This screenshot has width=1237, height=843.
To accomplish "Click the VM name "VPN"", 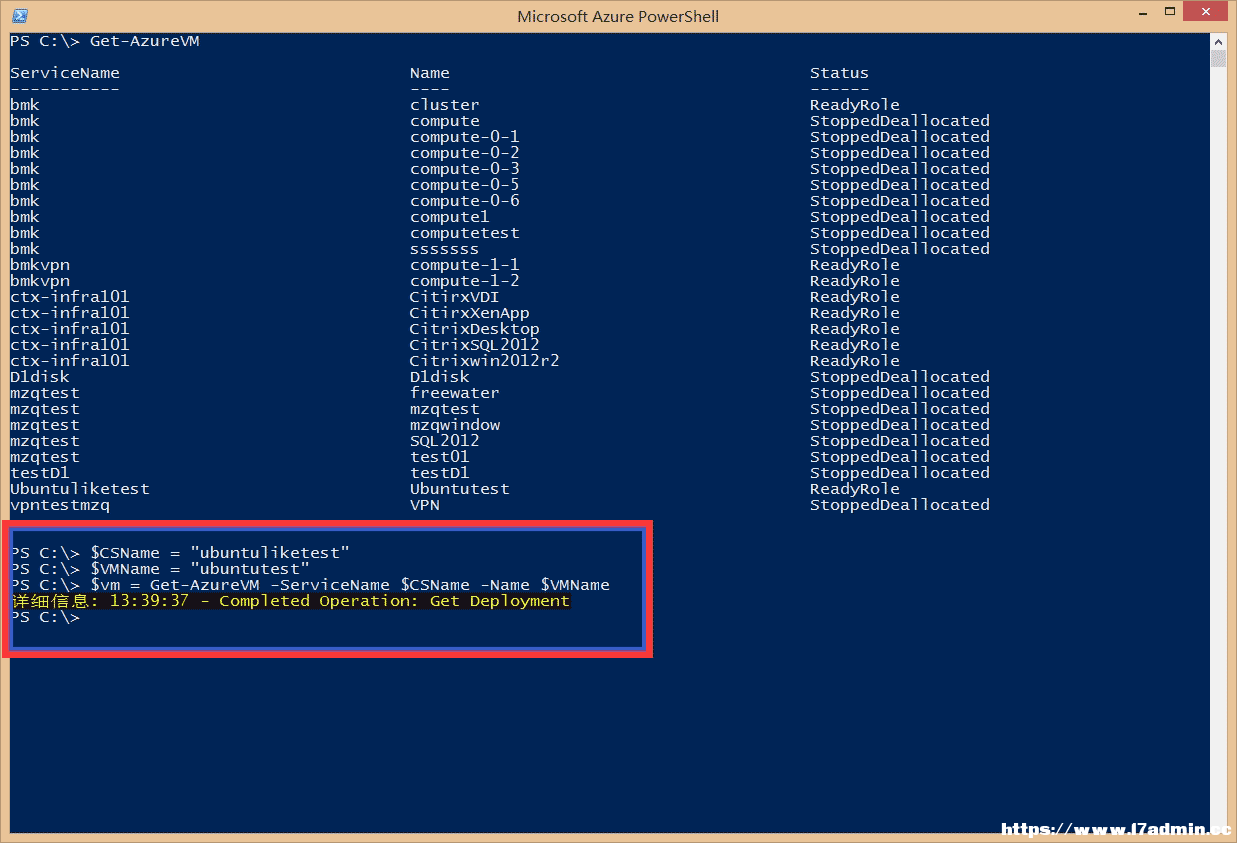I will (425, 505).
